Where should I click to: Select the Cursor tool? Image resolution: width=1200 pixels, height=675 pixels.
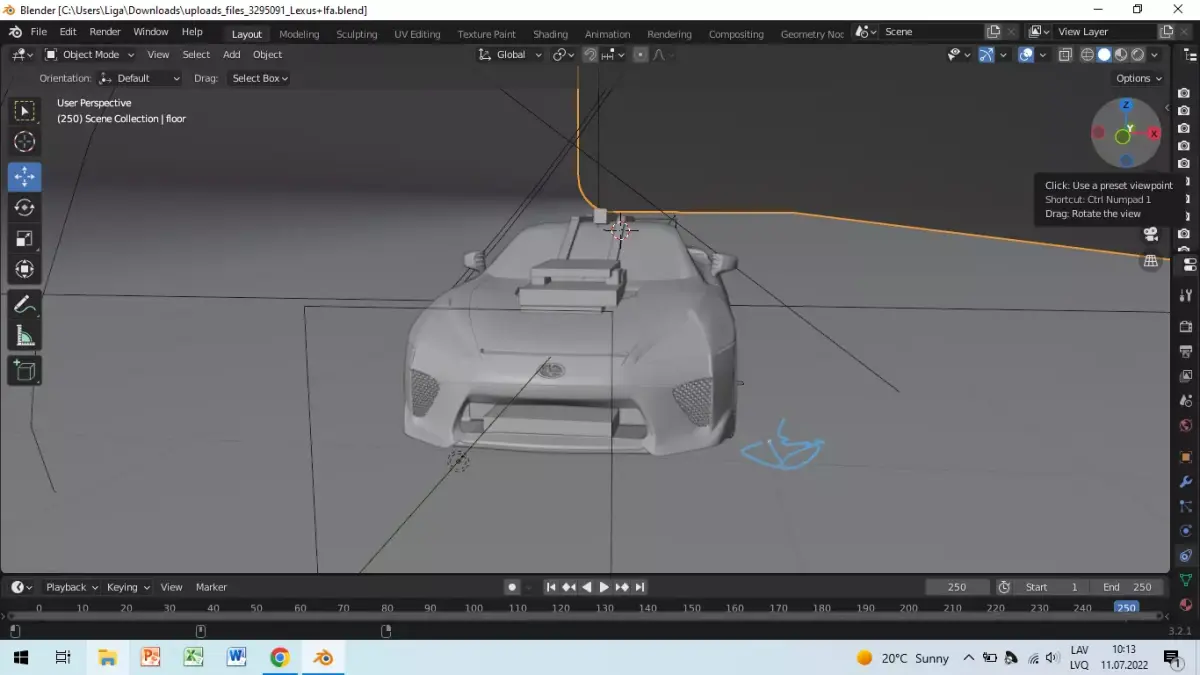tap(25, 142)
